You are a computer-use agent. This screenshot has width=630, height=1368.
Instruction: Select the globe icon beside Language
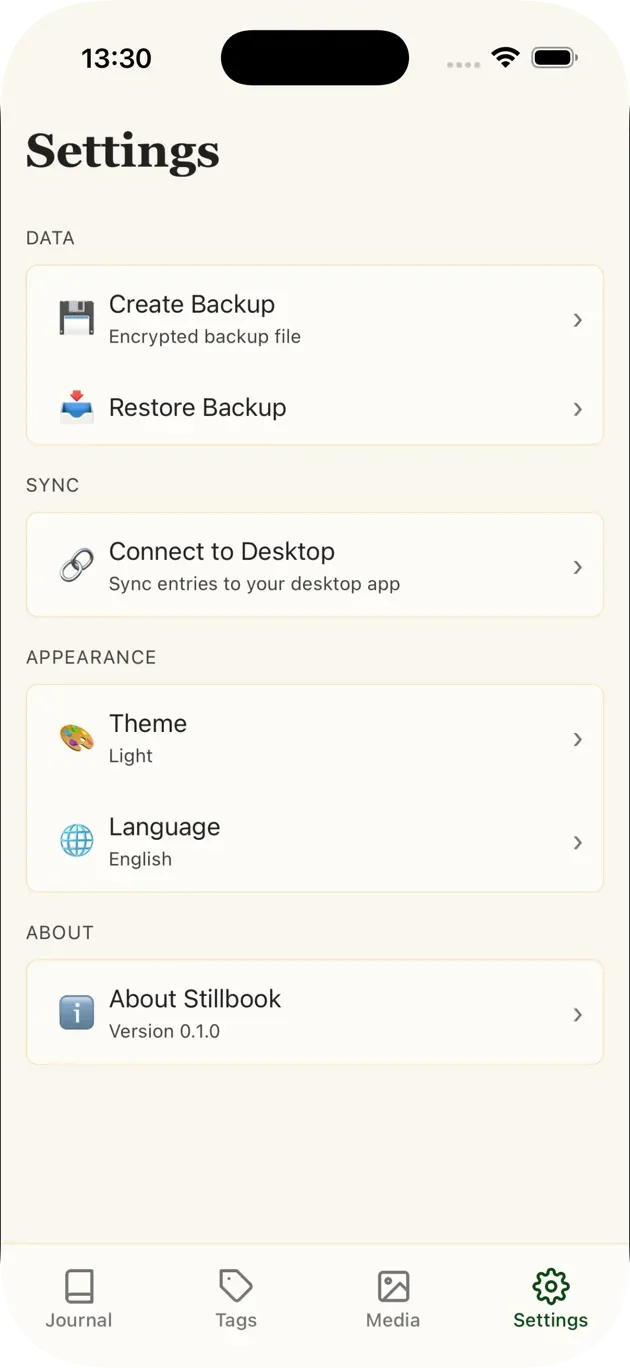[76, 841]
